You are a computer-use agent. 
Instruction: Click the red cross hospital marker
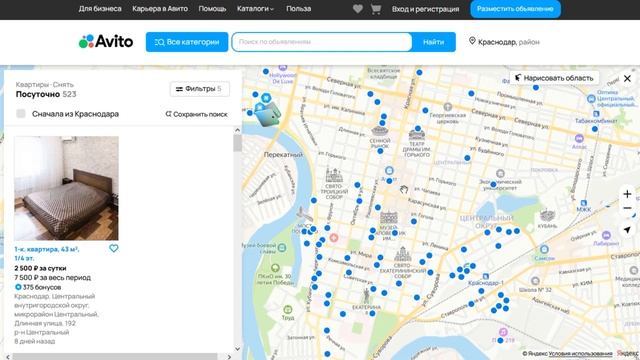(334, 238)
